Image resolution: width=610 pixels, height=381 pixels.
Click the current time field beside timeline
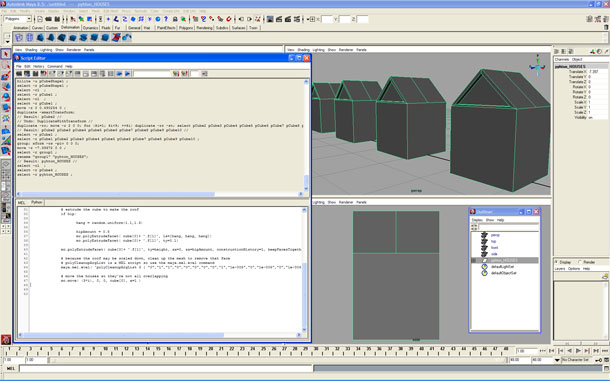click(526, 351)
